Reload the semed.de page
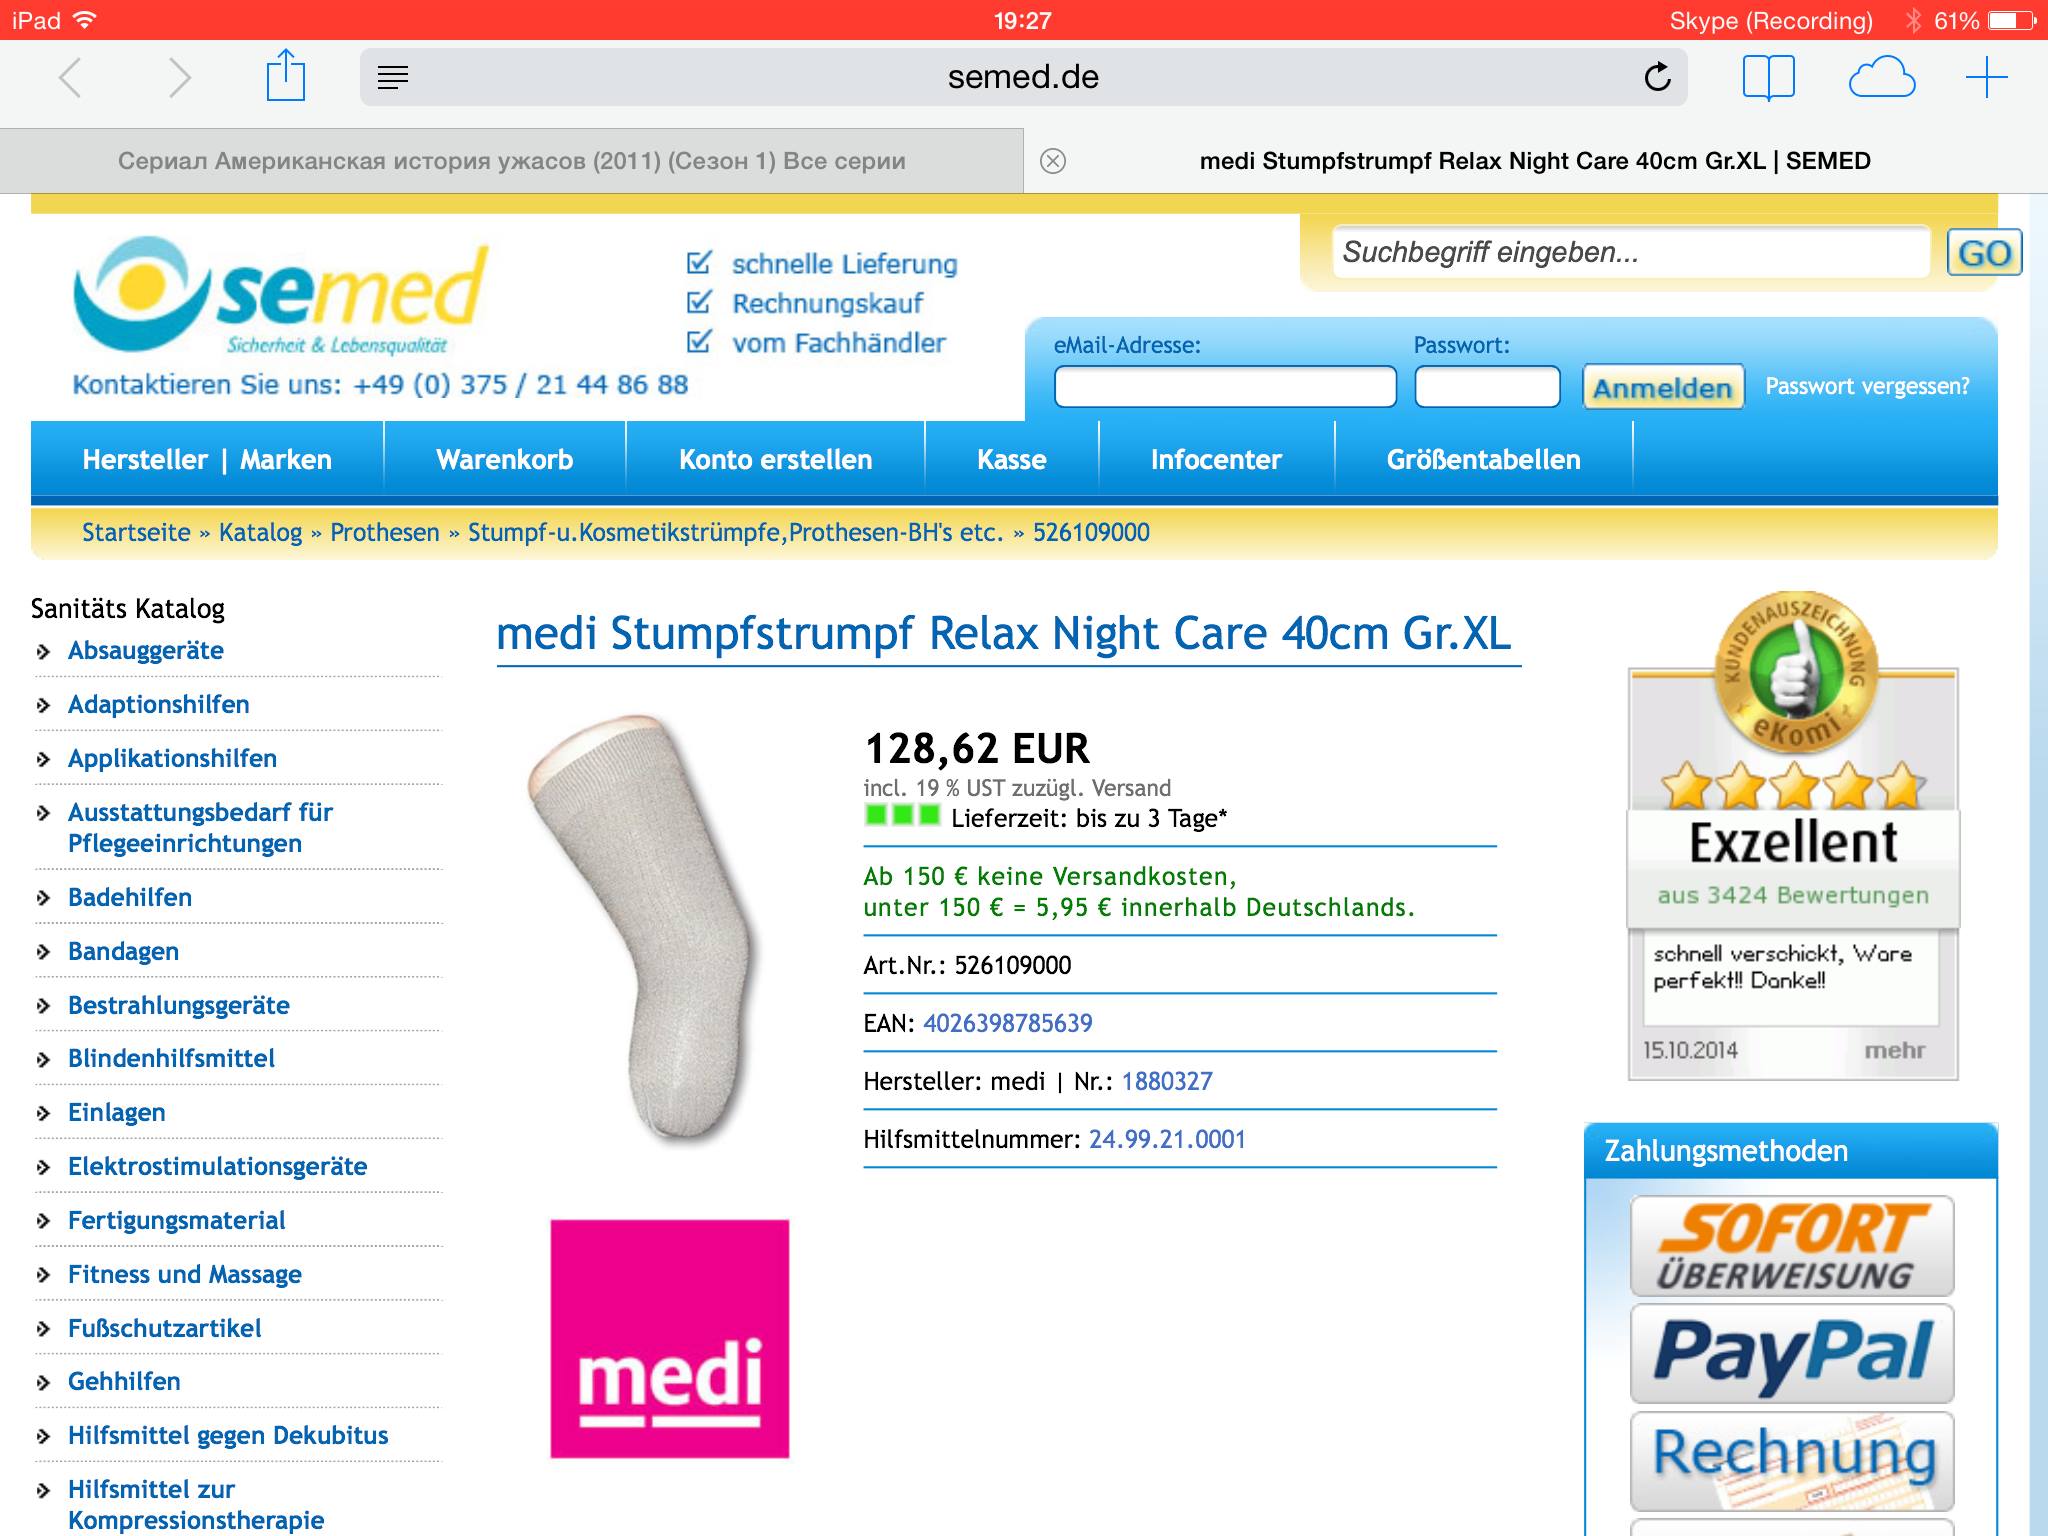Screen dimensions: 2048x1536 1657,77
